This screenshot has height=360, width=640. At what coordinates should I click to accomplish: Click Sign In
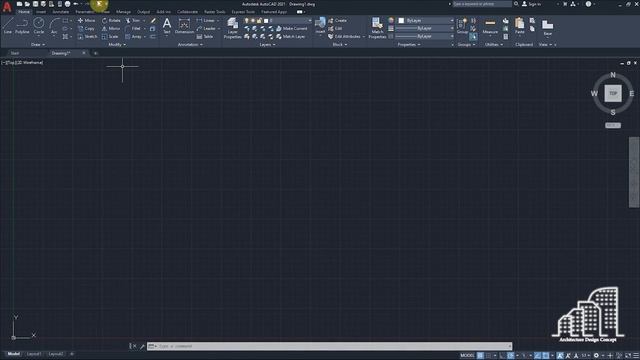tap(531, 4)
